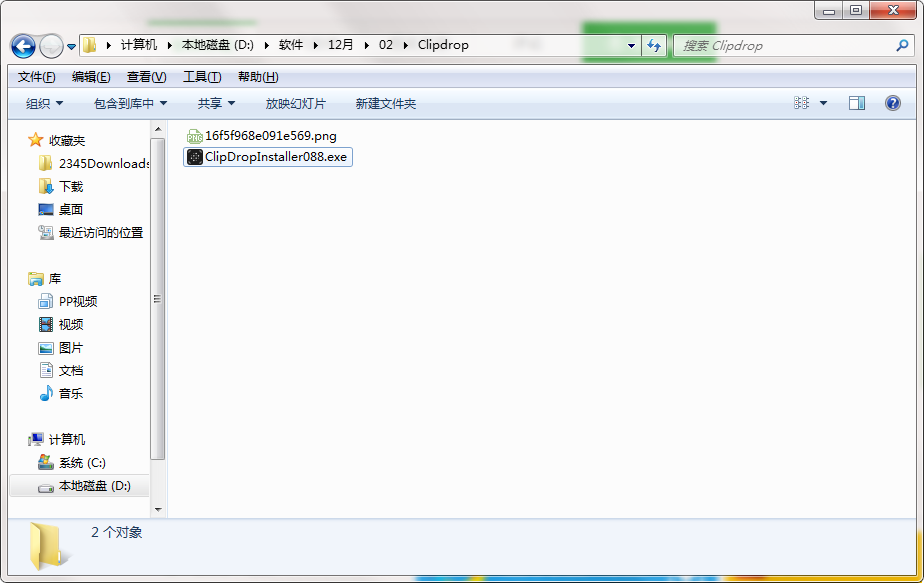
Task: Open the 文档 library
Action: (71, 371)
